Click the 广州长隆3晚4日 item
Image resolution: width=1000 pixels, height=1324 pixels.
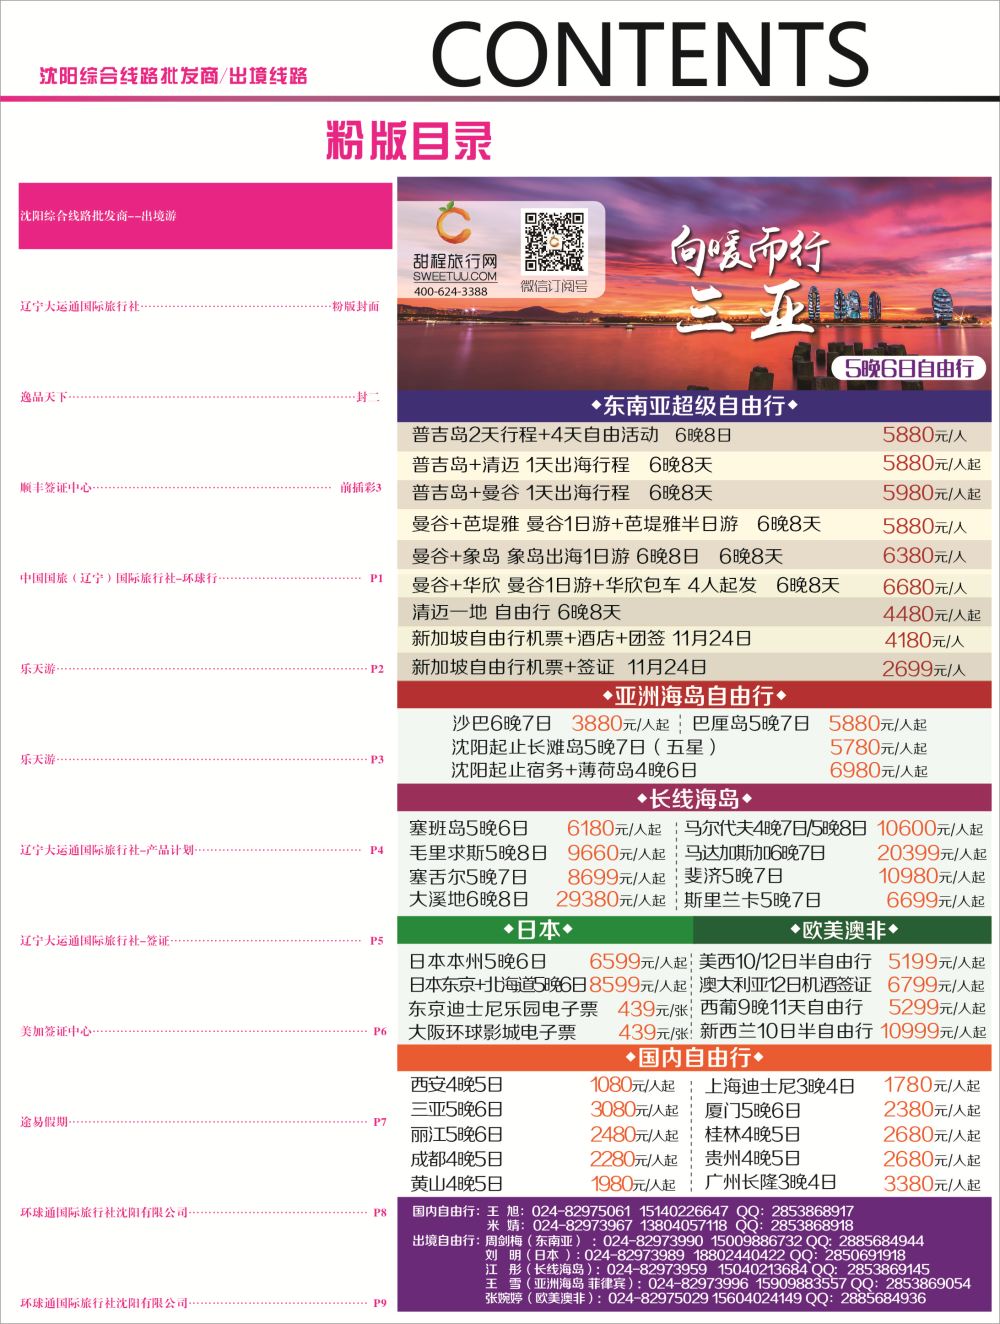point(843,1183)
